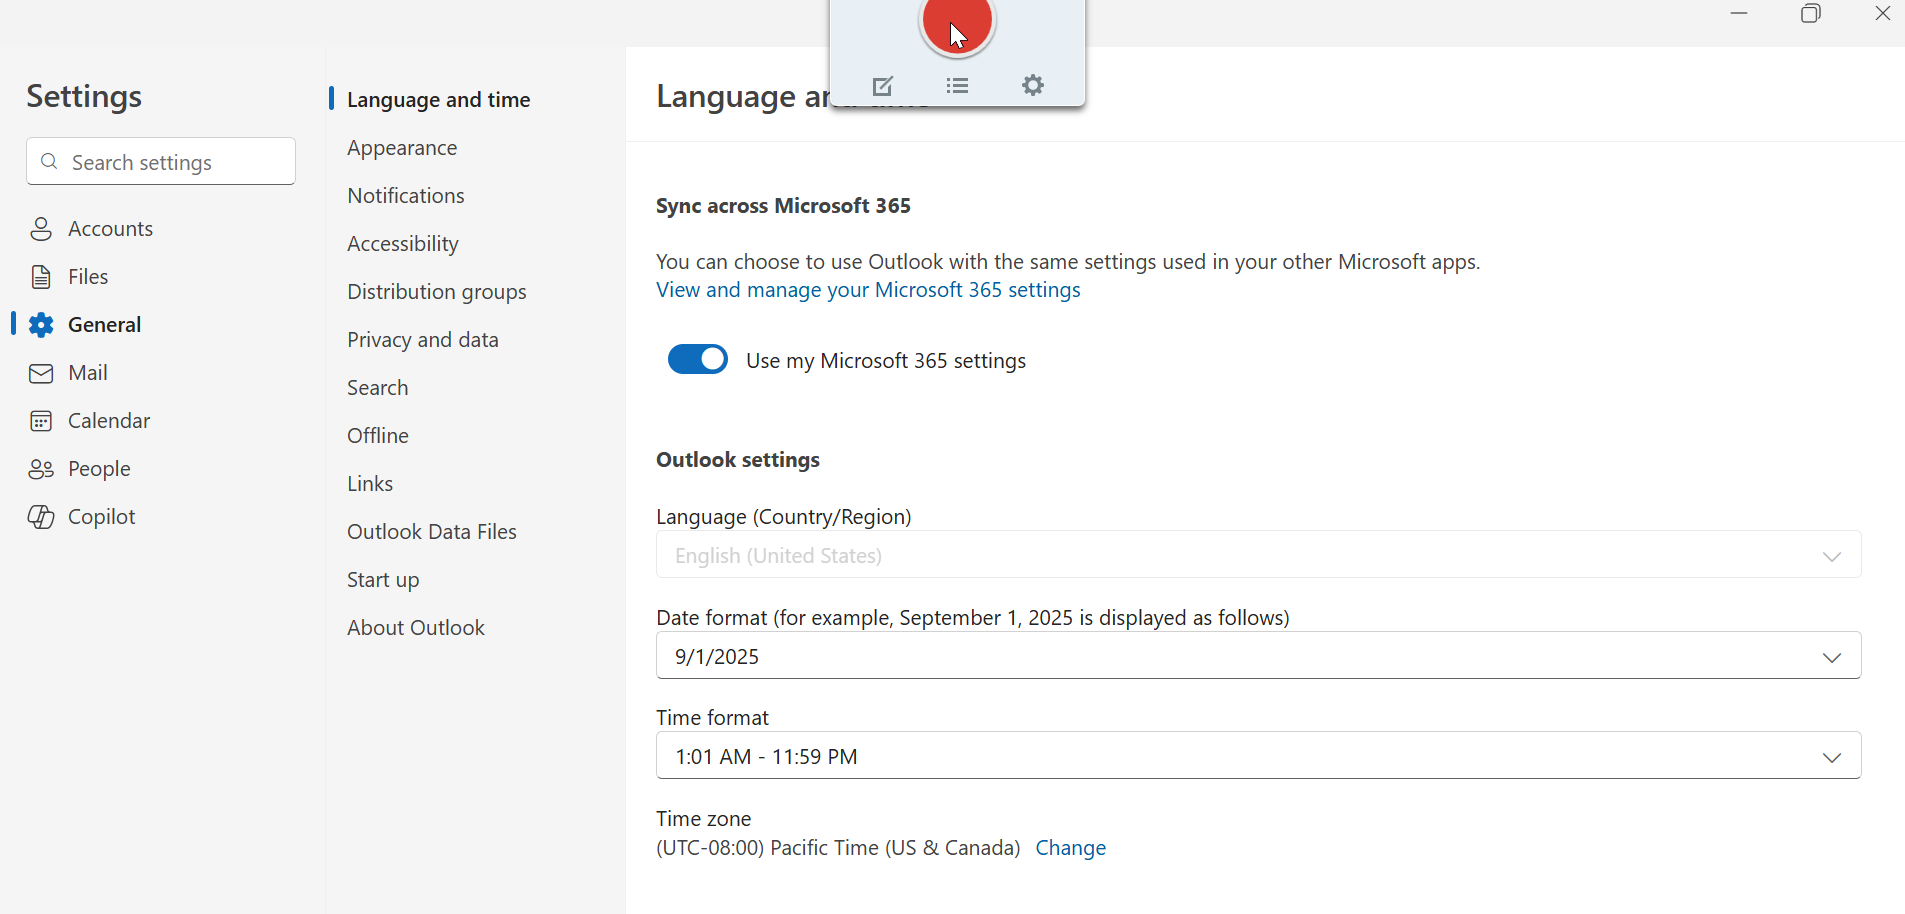Go to Accessibility settings
This screenshot has width=1905, height=914.
point(403,244)
